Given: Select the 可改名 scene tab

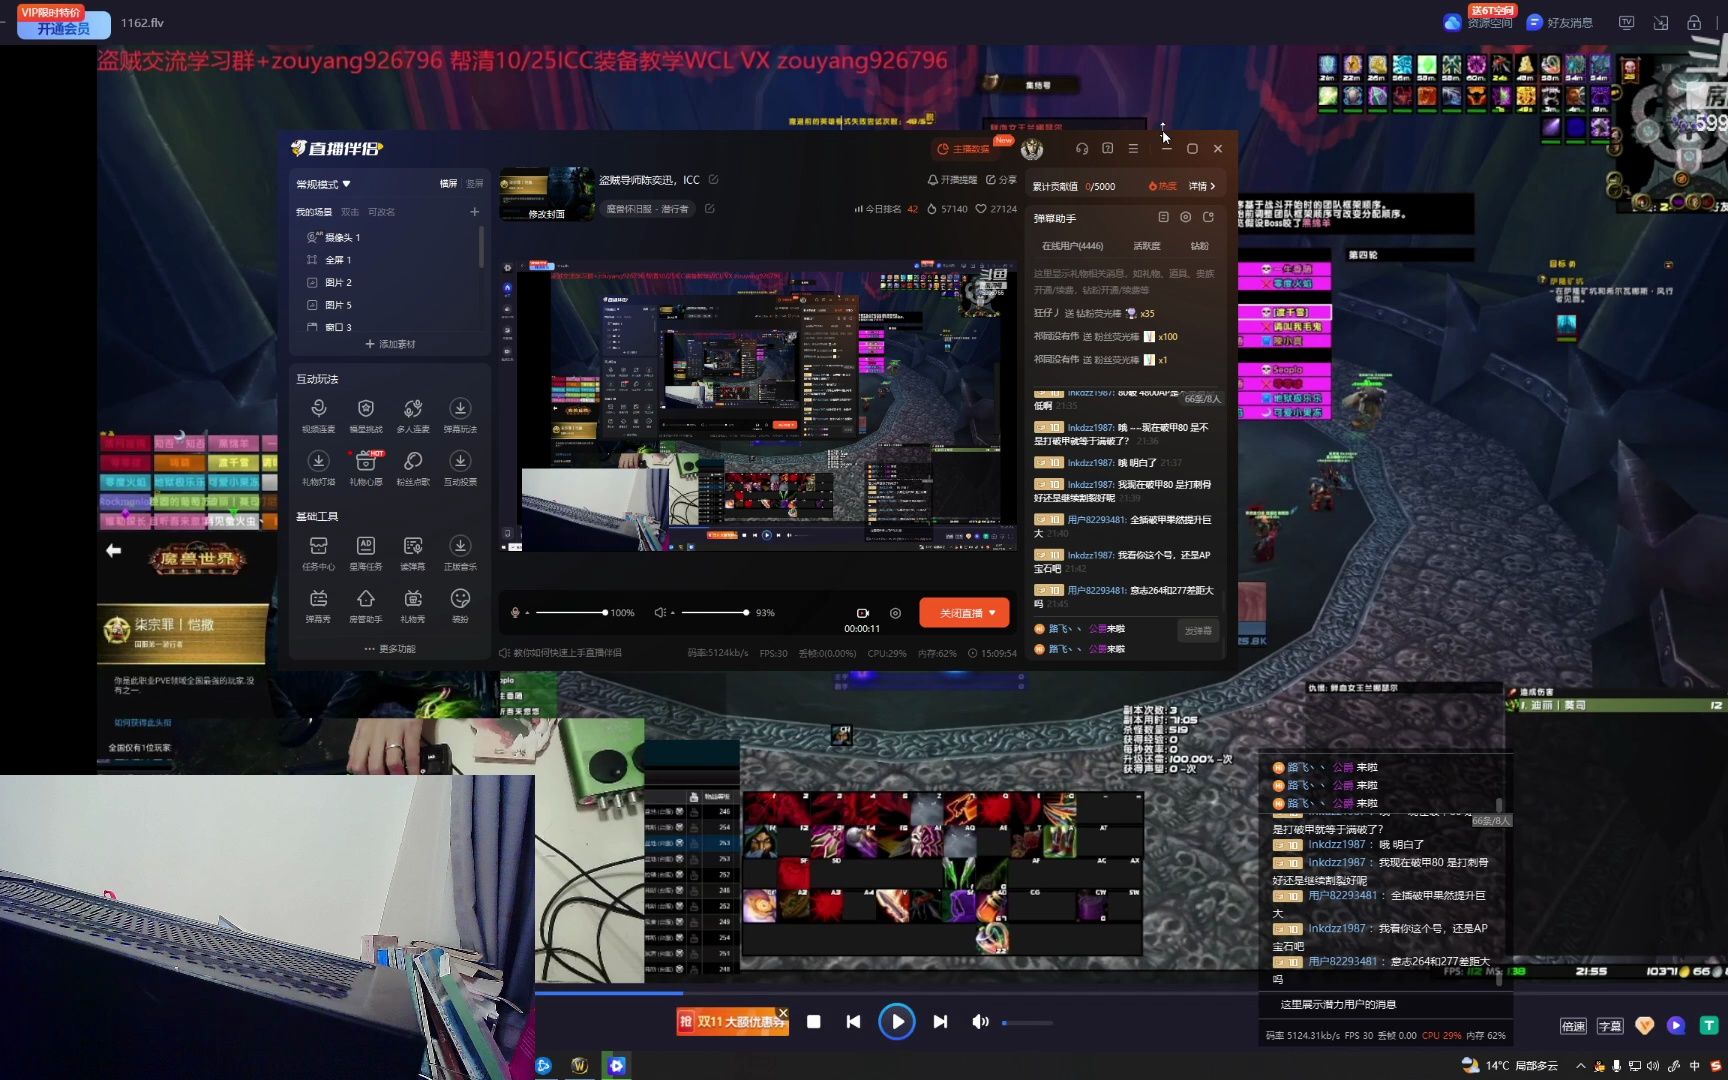Looking at the screenshot, I should (x=381, y=212).
